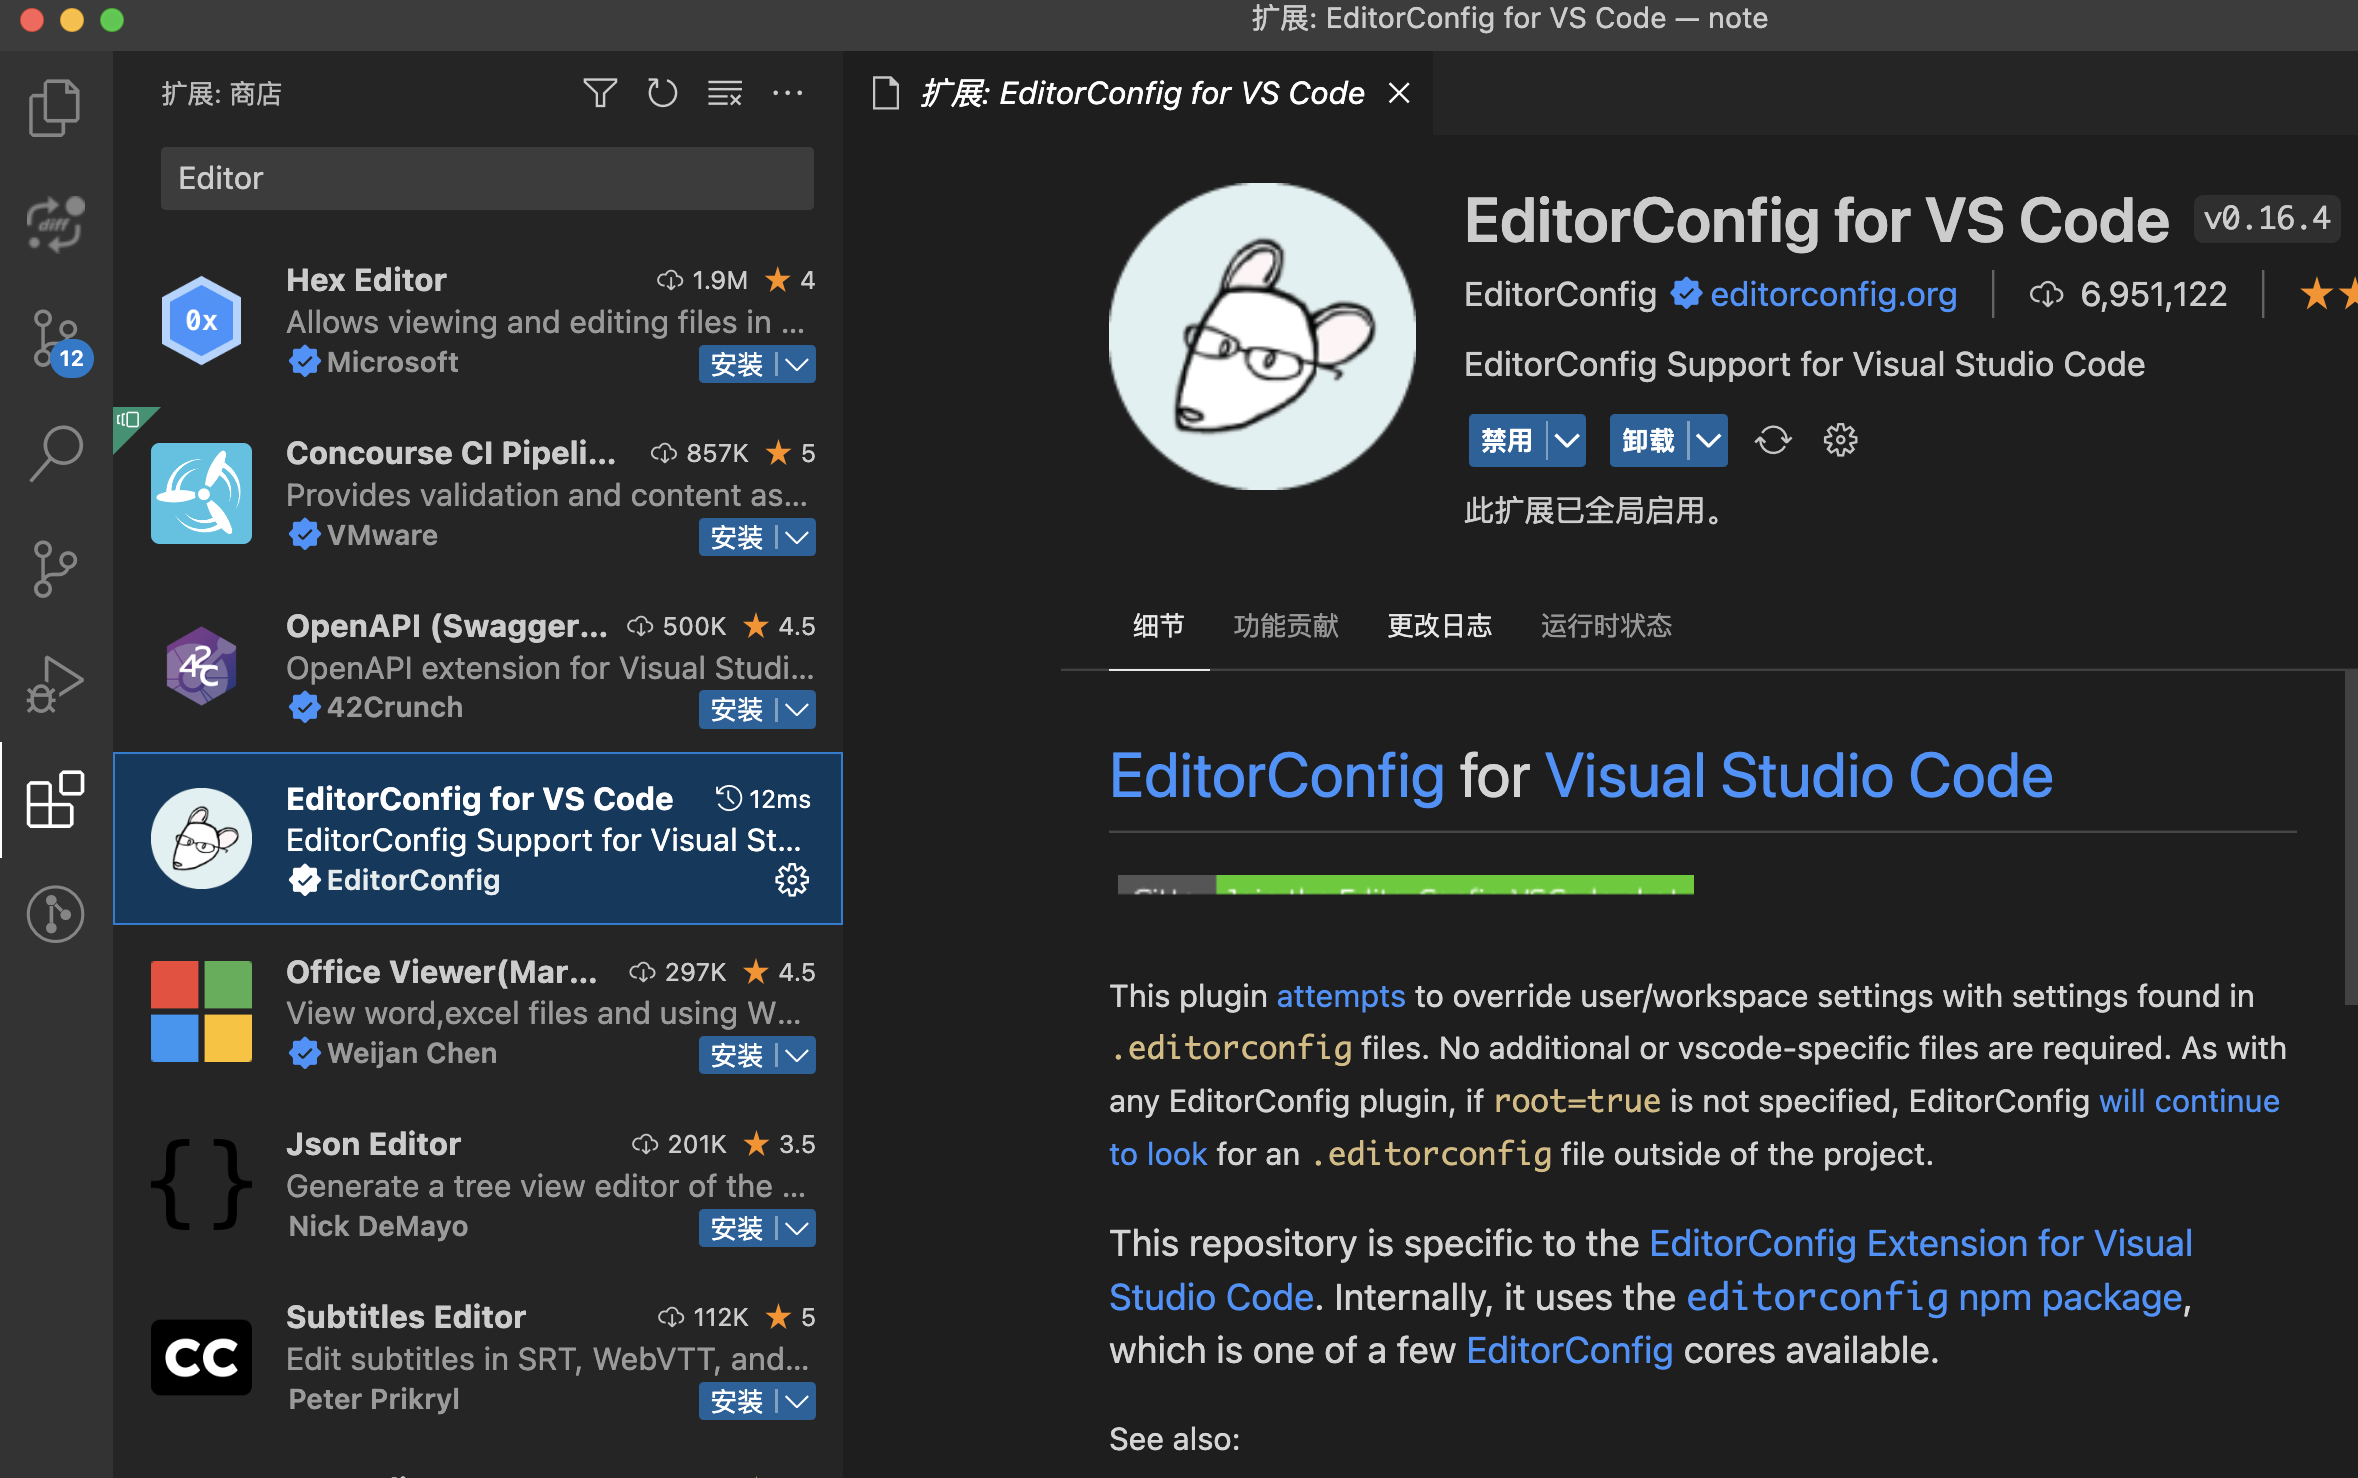Expand install options for Json Editor

click(x=797, y=1229)
